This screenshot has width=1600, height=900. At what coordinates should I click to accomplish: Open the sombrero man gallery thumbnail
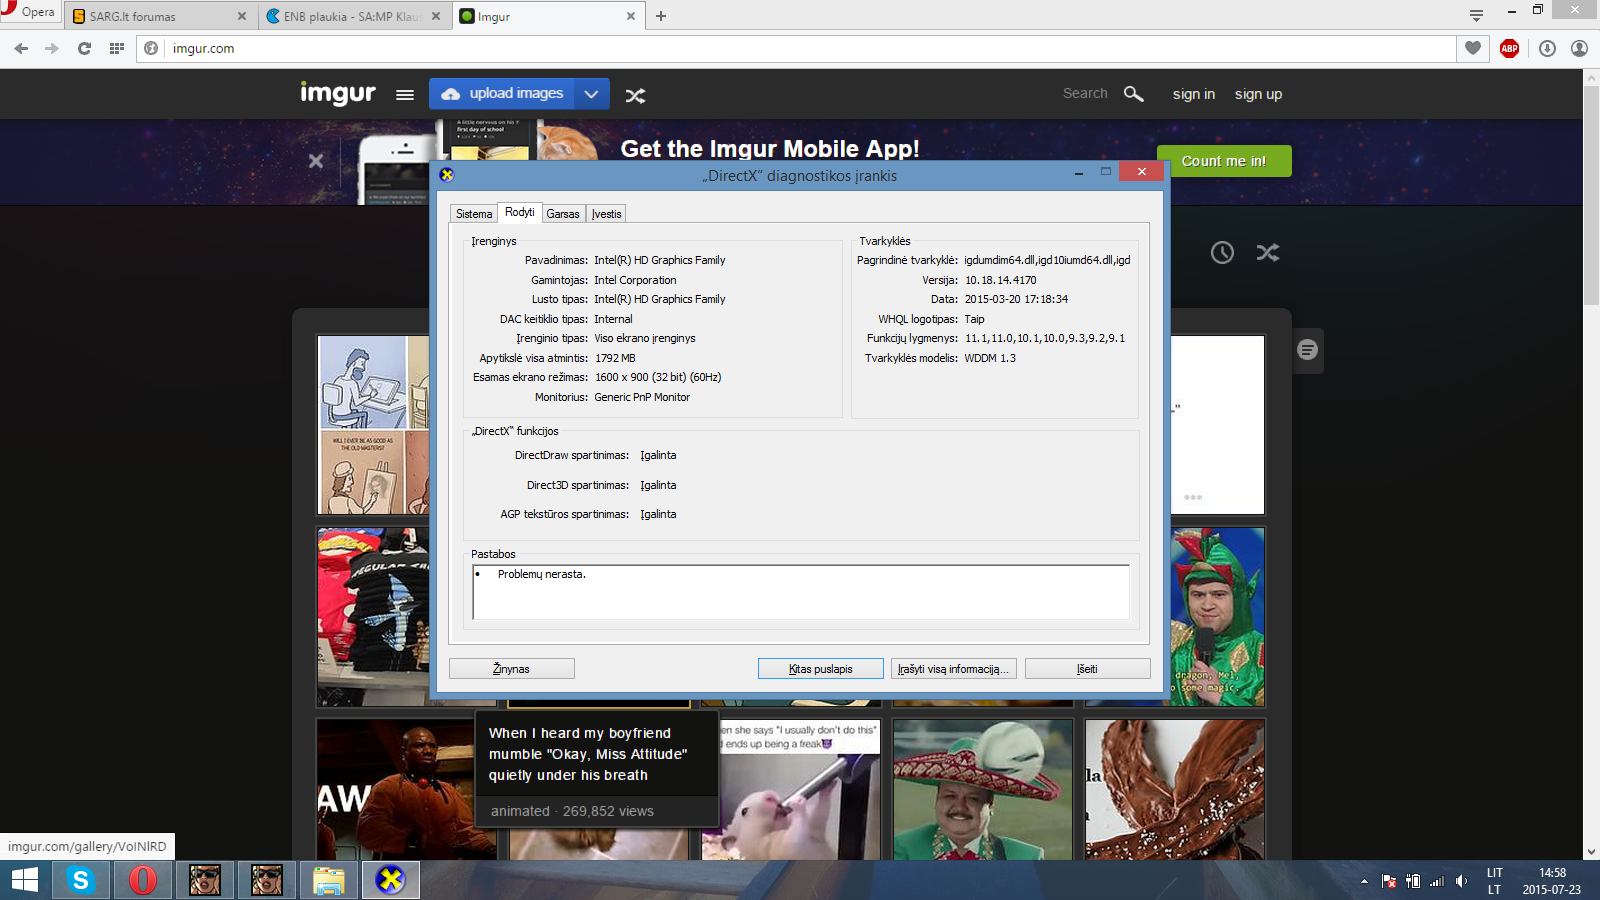[x=983, y=789]
